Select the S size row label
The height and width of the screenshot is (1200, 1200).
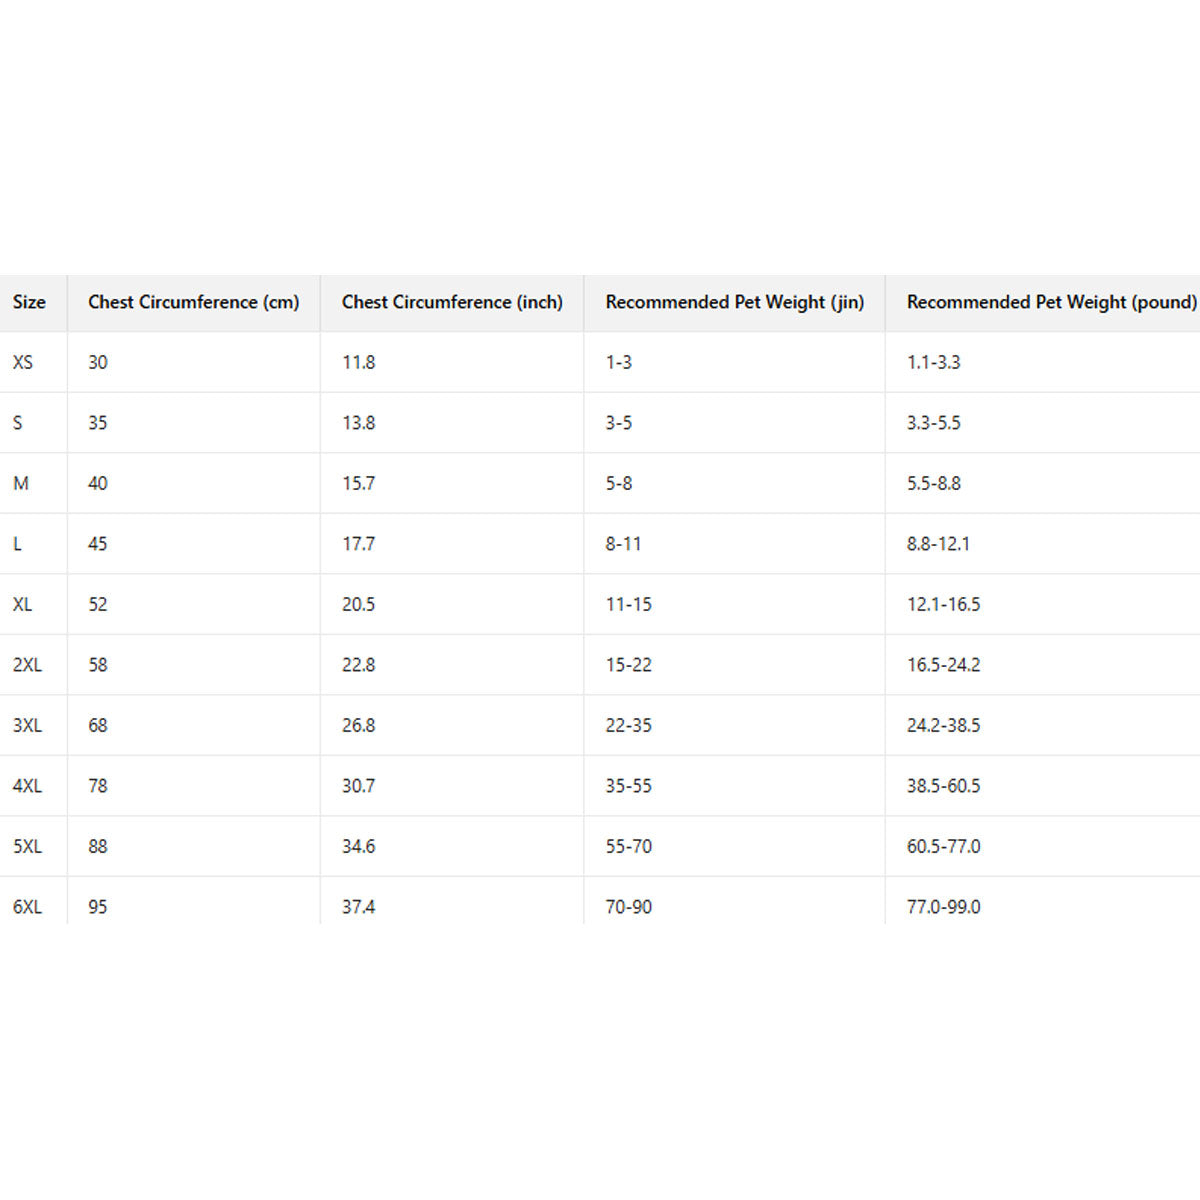click(x=18, y=423)
